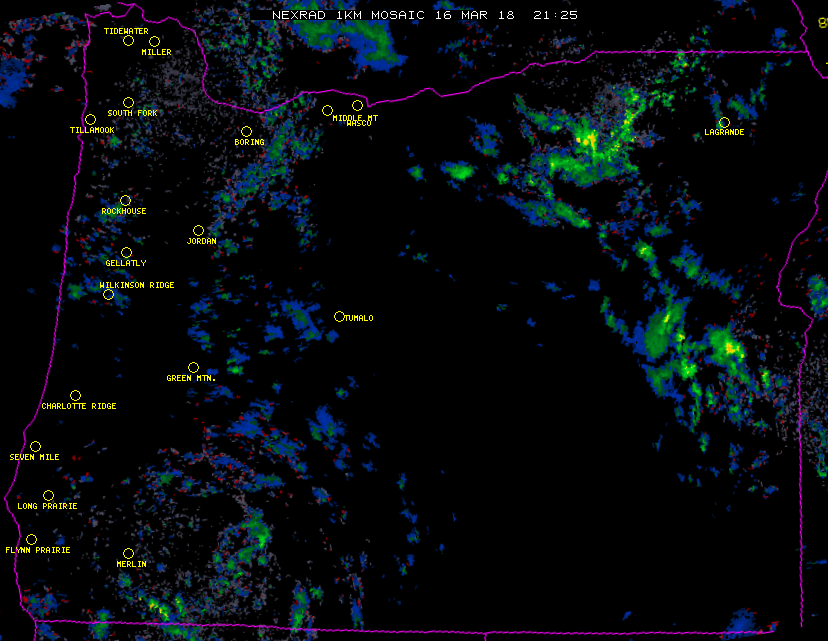Click the Wasco station circle
The height and width of the screenshot is (641, 828).
tap(357, 106)
